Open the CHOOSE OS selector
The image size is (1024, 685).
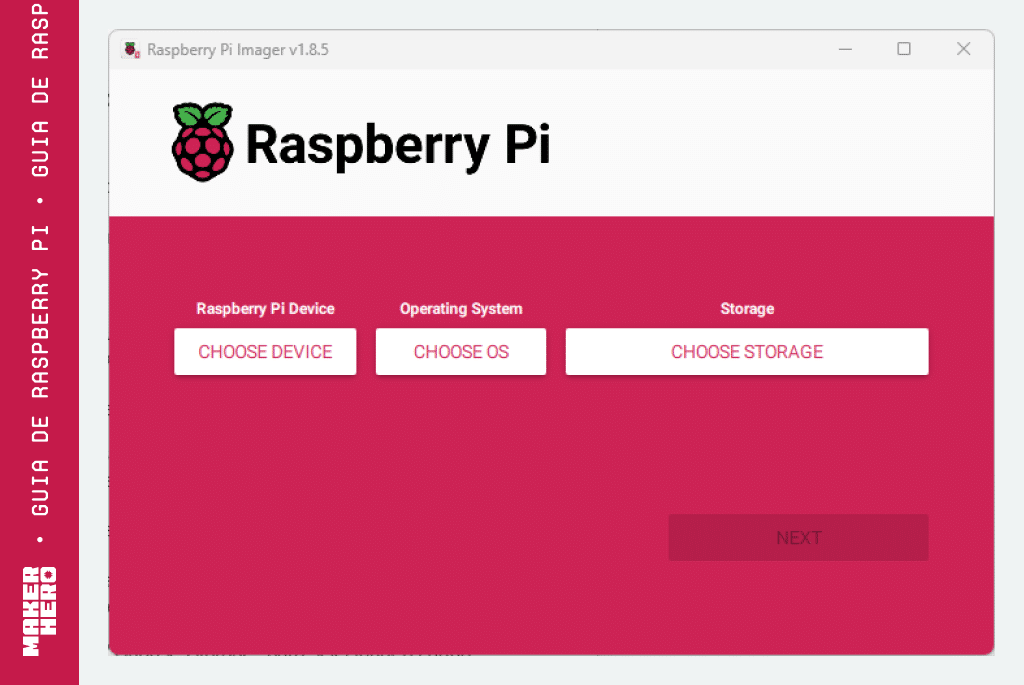coord(460,351)
